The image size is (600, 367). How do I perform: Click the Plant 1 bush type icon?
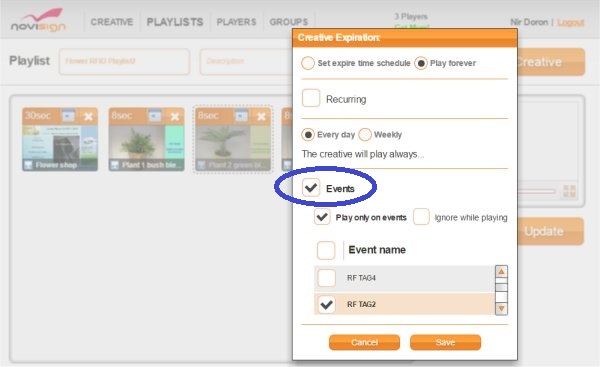(x=115, y=165)
